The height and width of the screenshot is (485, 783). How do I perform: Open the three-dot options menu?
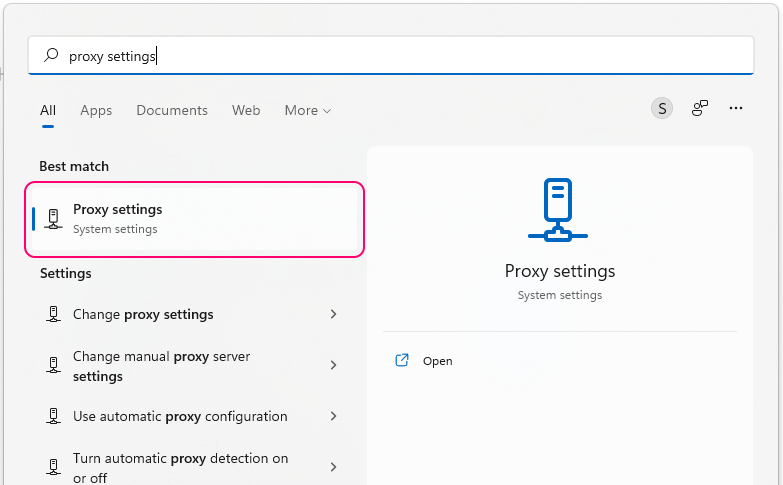737,108
